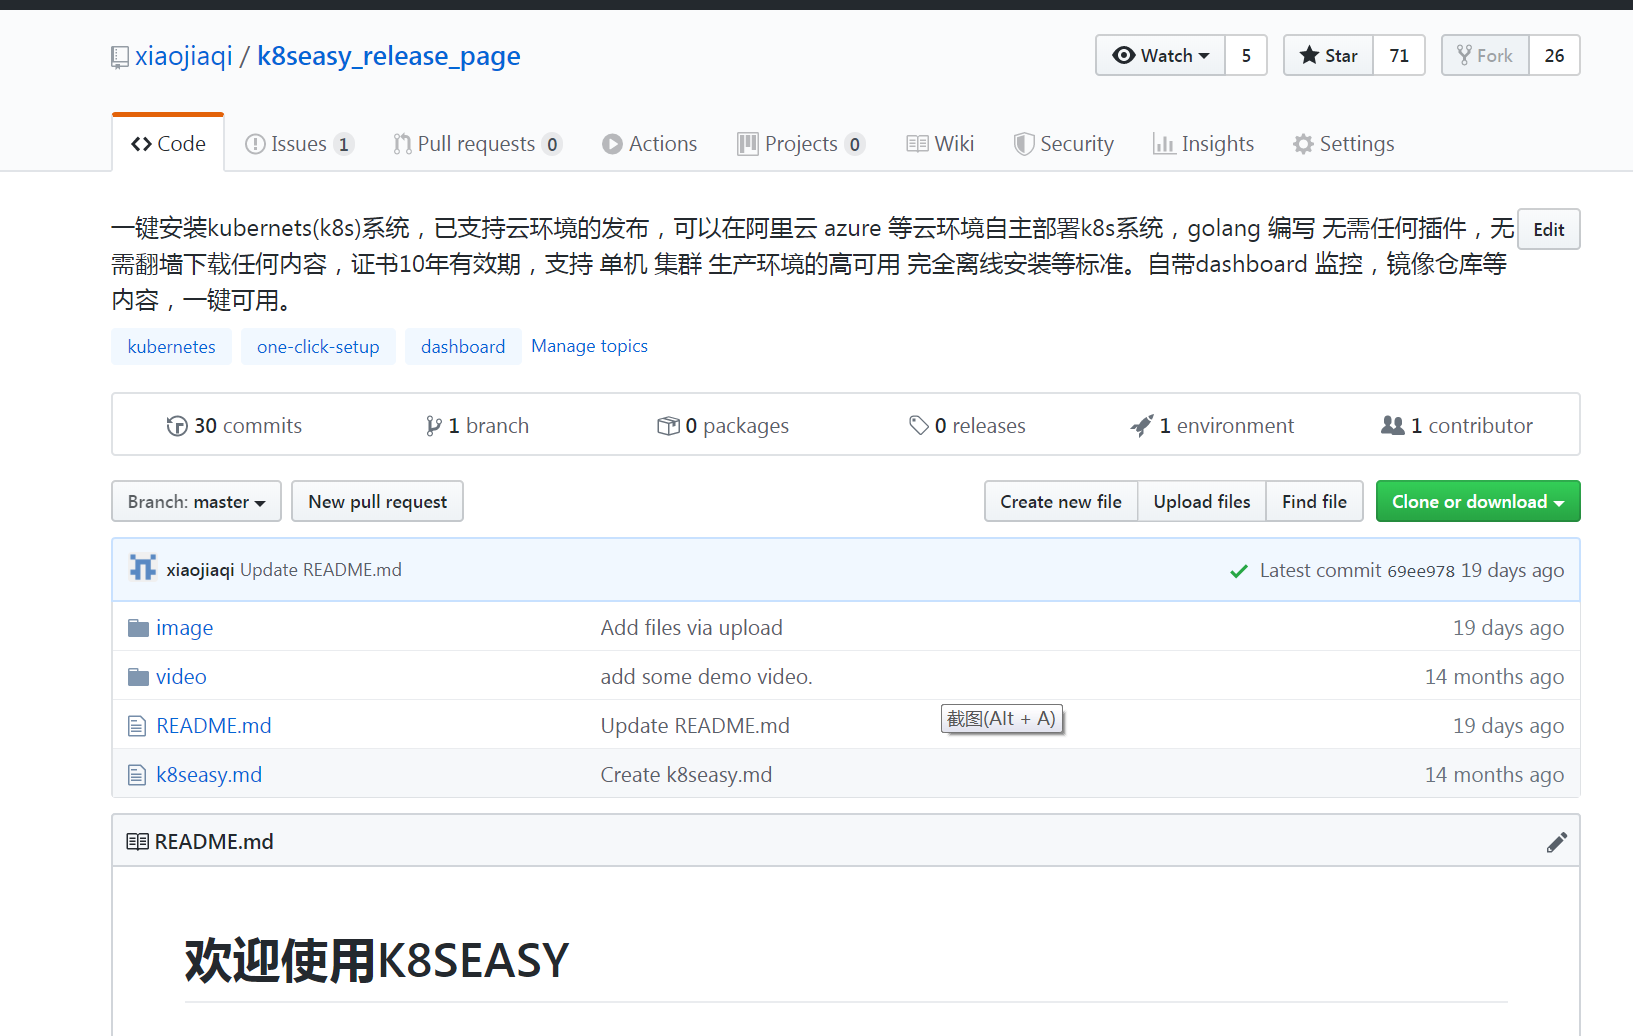The height and width of the screenshot is (1036, 1633).
Task: Open latest commit hash 69ee978
Action: click(x=1421, y=571)
